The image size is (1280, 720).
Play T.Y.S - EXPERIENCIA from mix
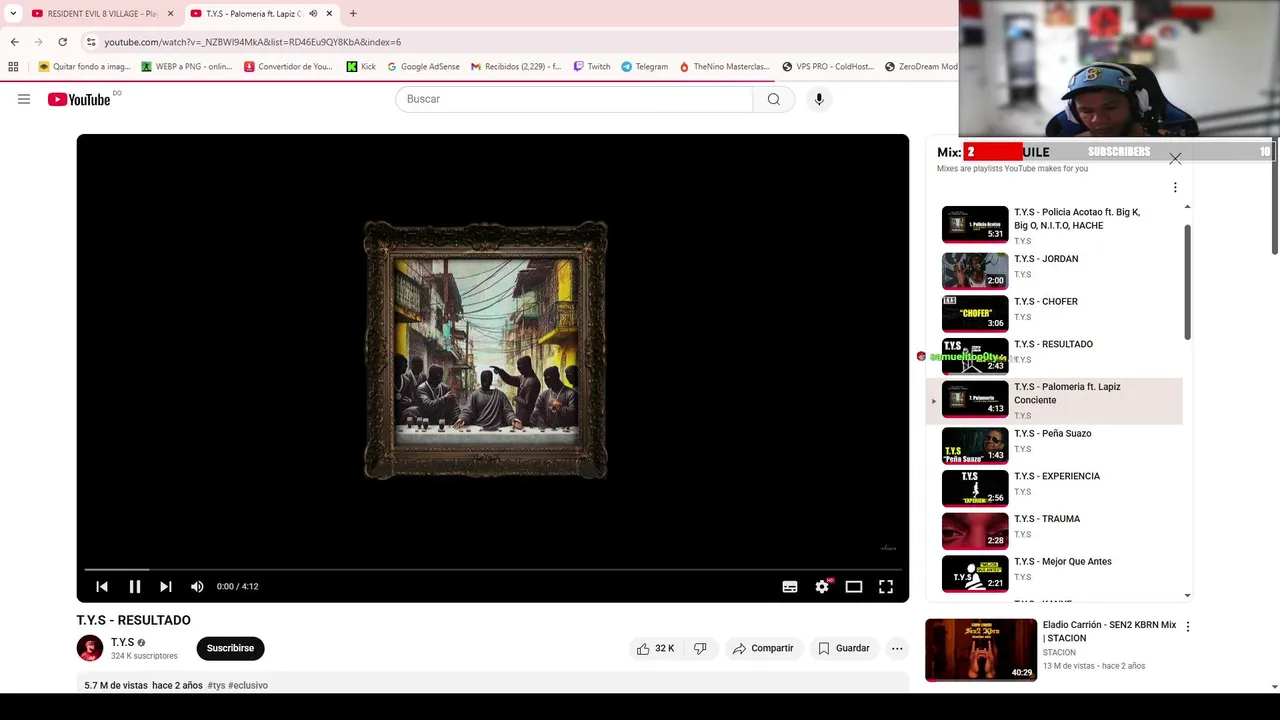tap(1054, 488)
